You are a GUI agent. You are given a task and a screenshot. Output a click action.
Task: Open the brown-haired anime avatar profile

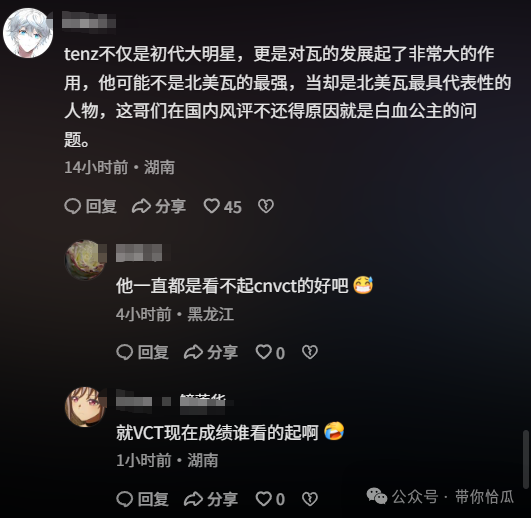[x=85, y=407]
